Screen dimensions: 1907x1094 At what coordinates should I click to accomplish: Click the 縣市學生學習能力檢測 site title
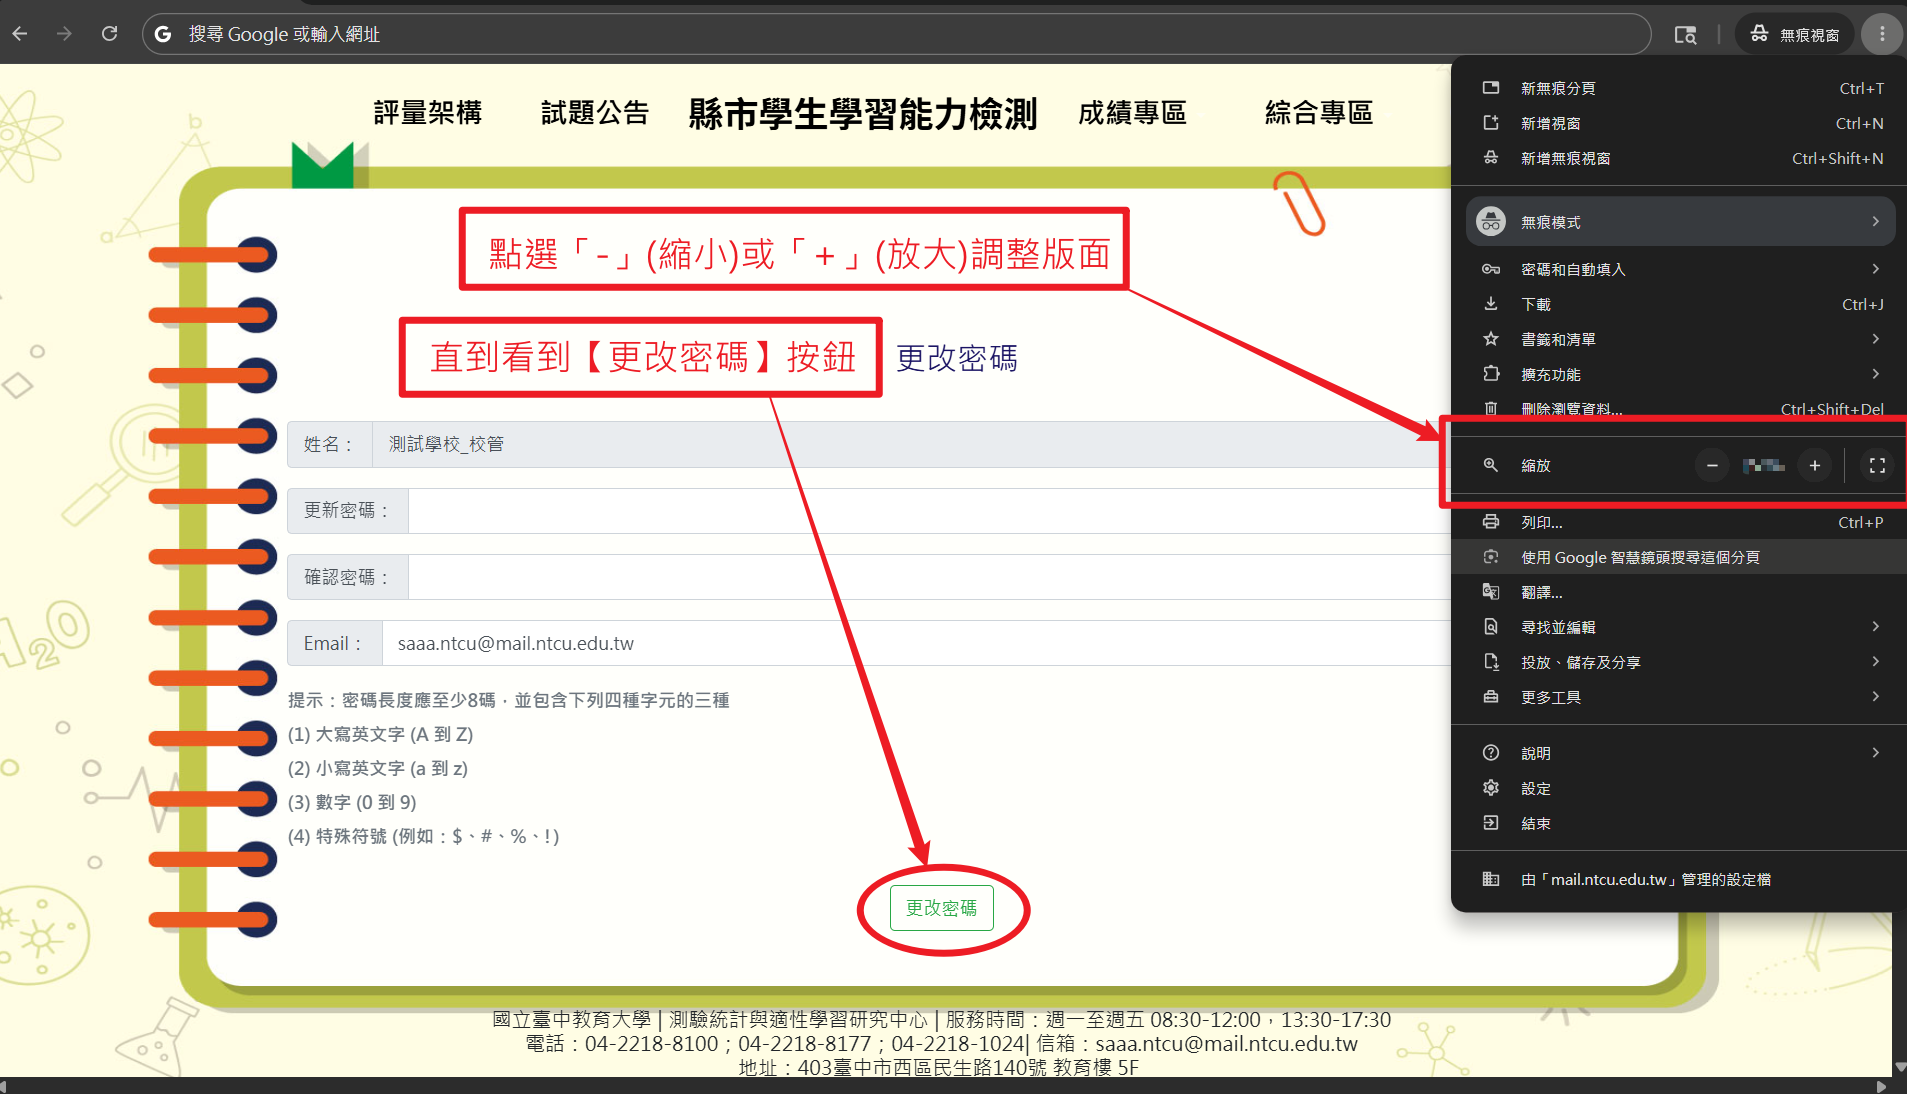coord(863,114)
